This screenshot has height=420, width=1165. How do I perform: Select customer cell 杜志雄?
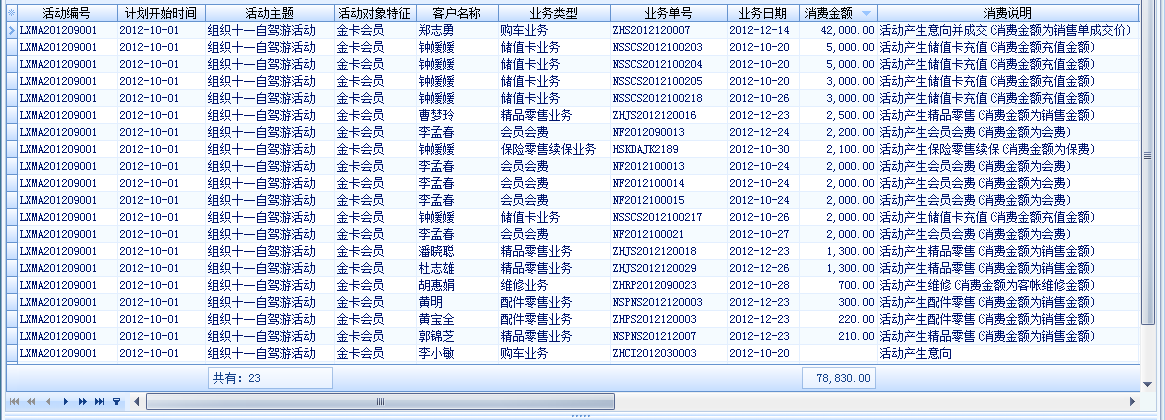pos(458,268)
